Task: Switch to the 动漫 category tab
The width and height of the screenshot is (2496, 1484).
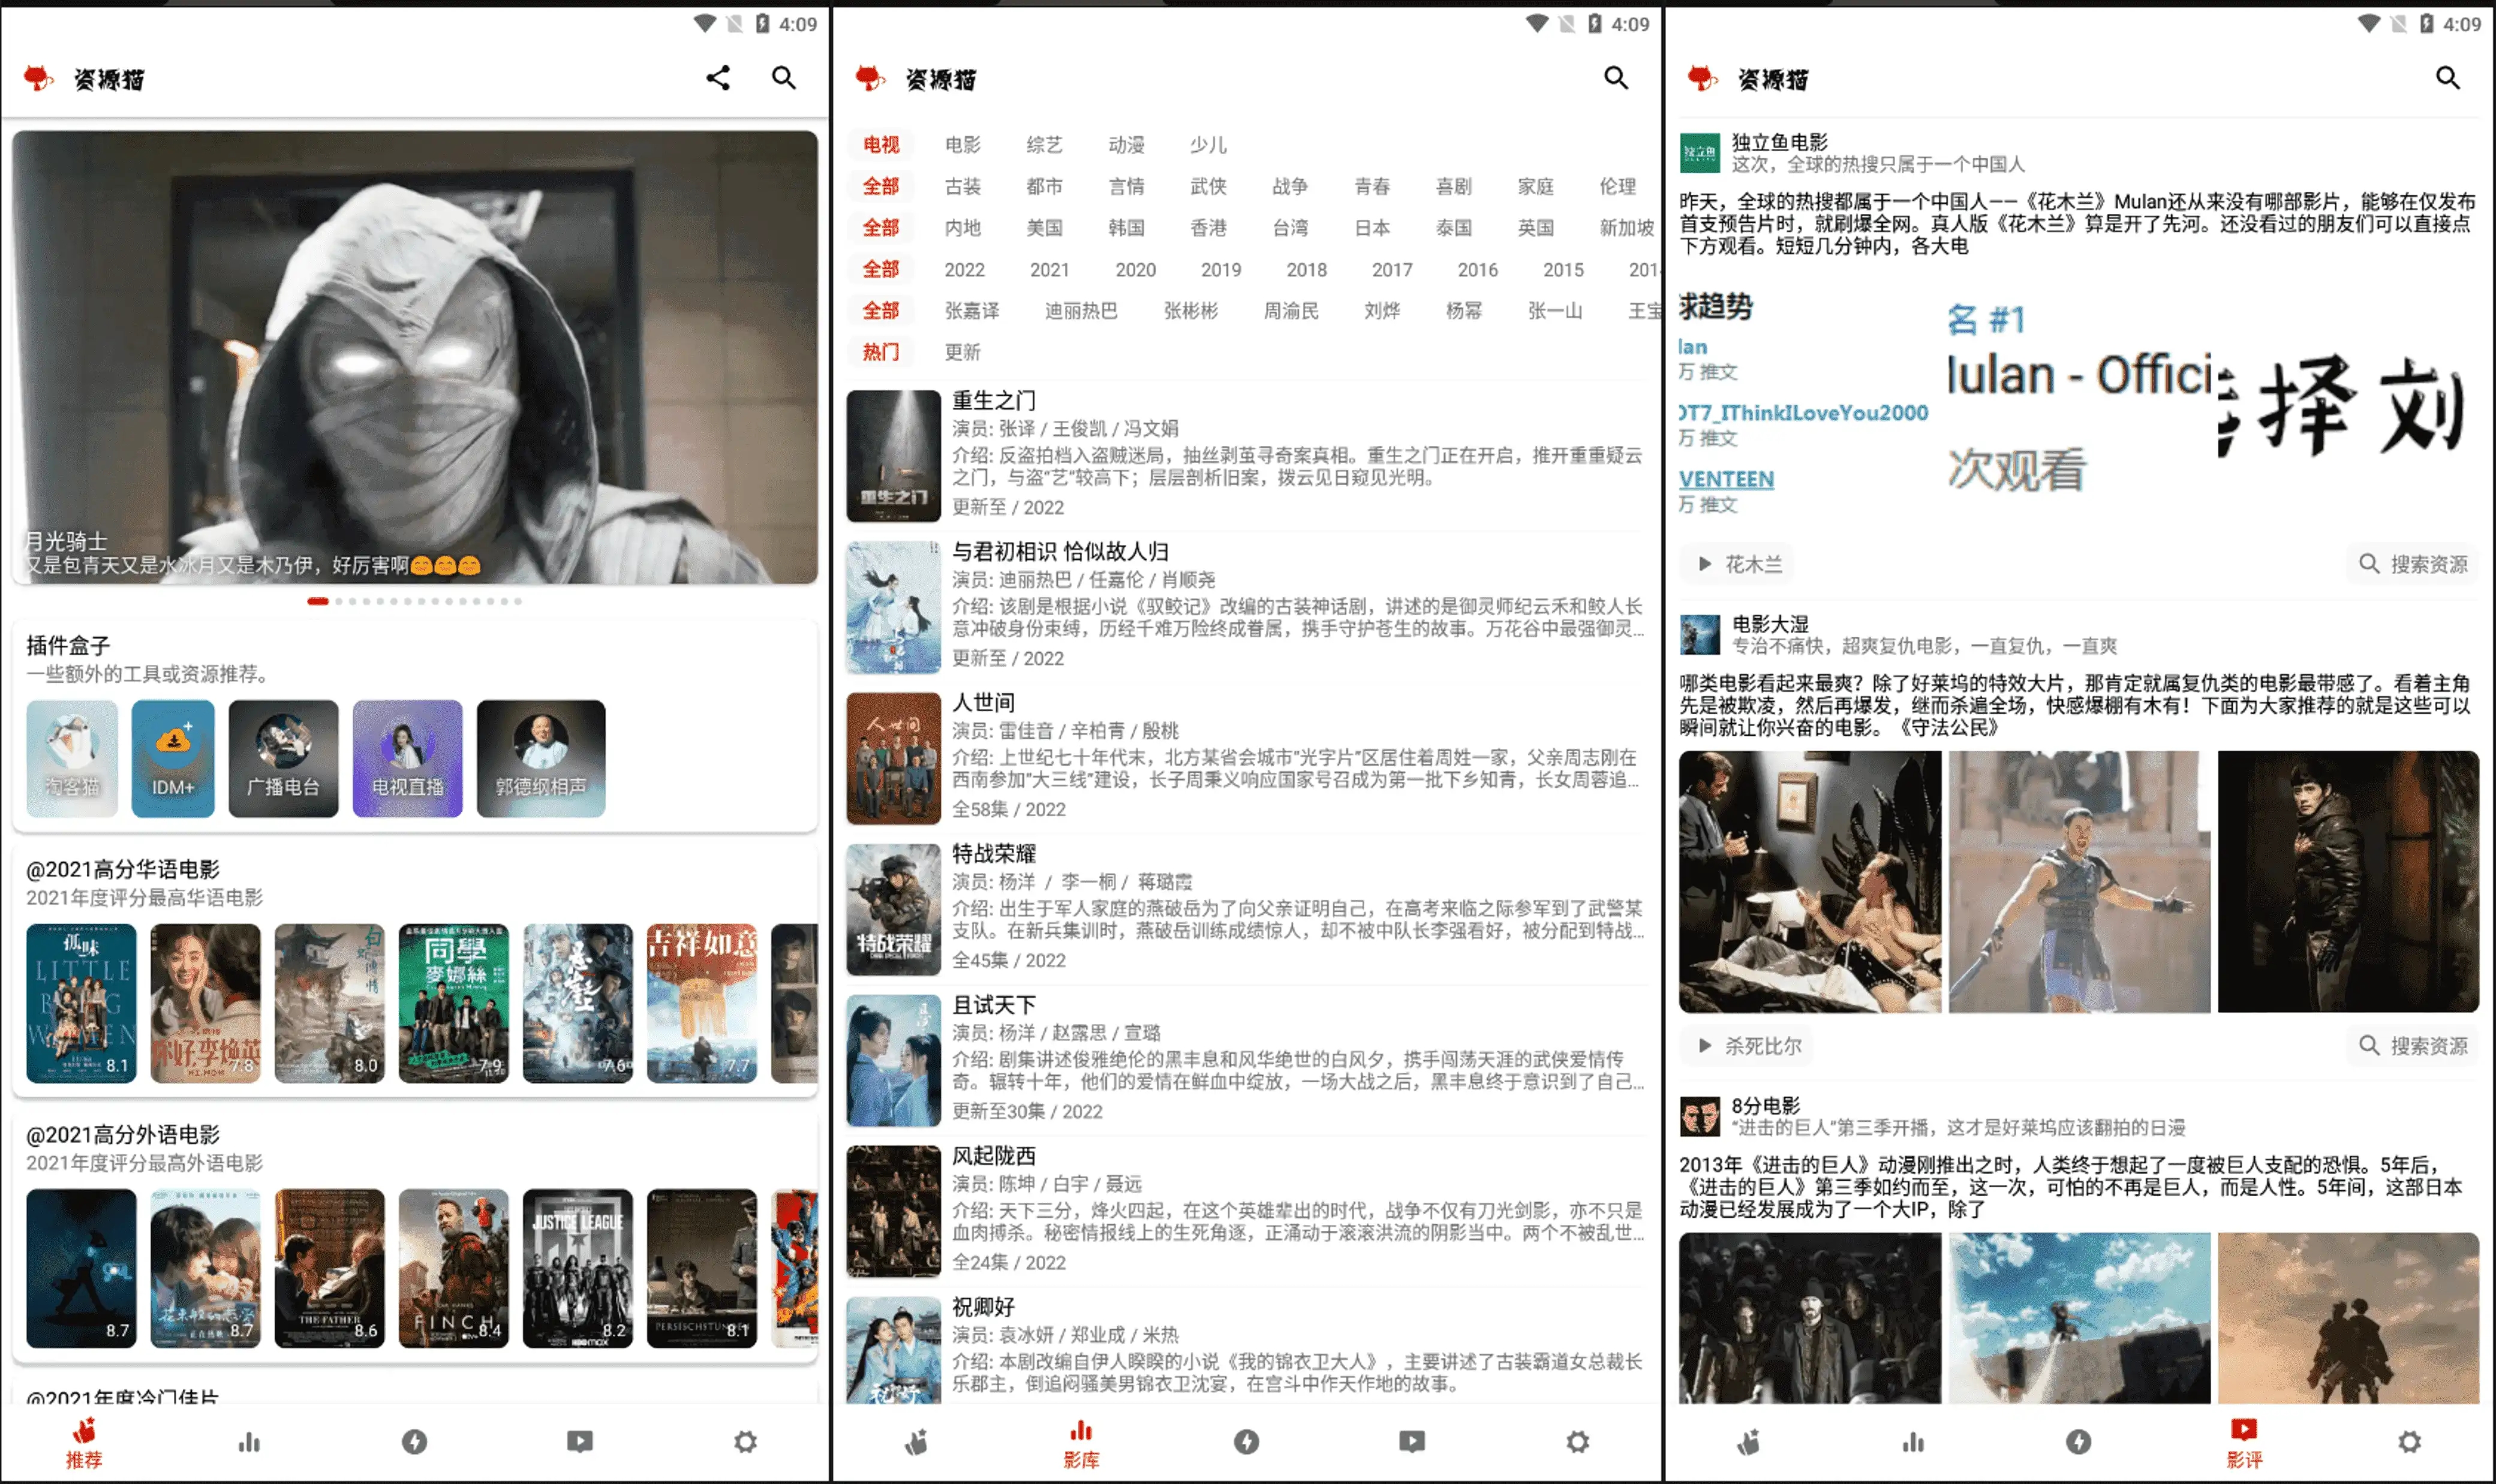Action: 1126,145
